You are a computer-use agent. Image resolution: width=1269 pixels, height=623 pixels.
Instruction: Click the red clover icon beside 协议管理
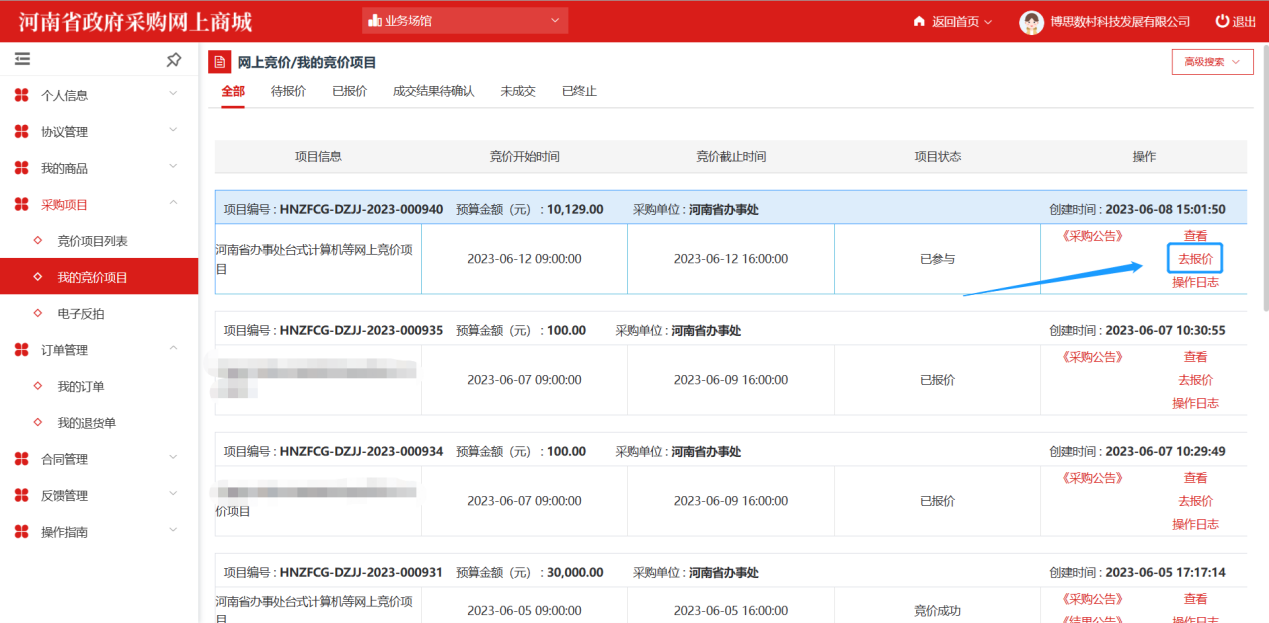pyautogui.click(x=22, y=132)
